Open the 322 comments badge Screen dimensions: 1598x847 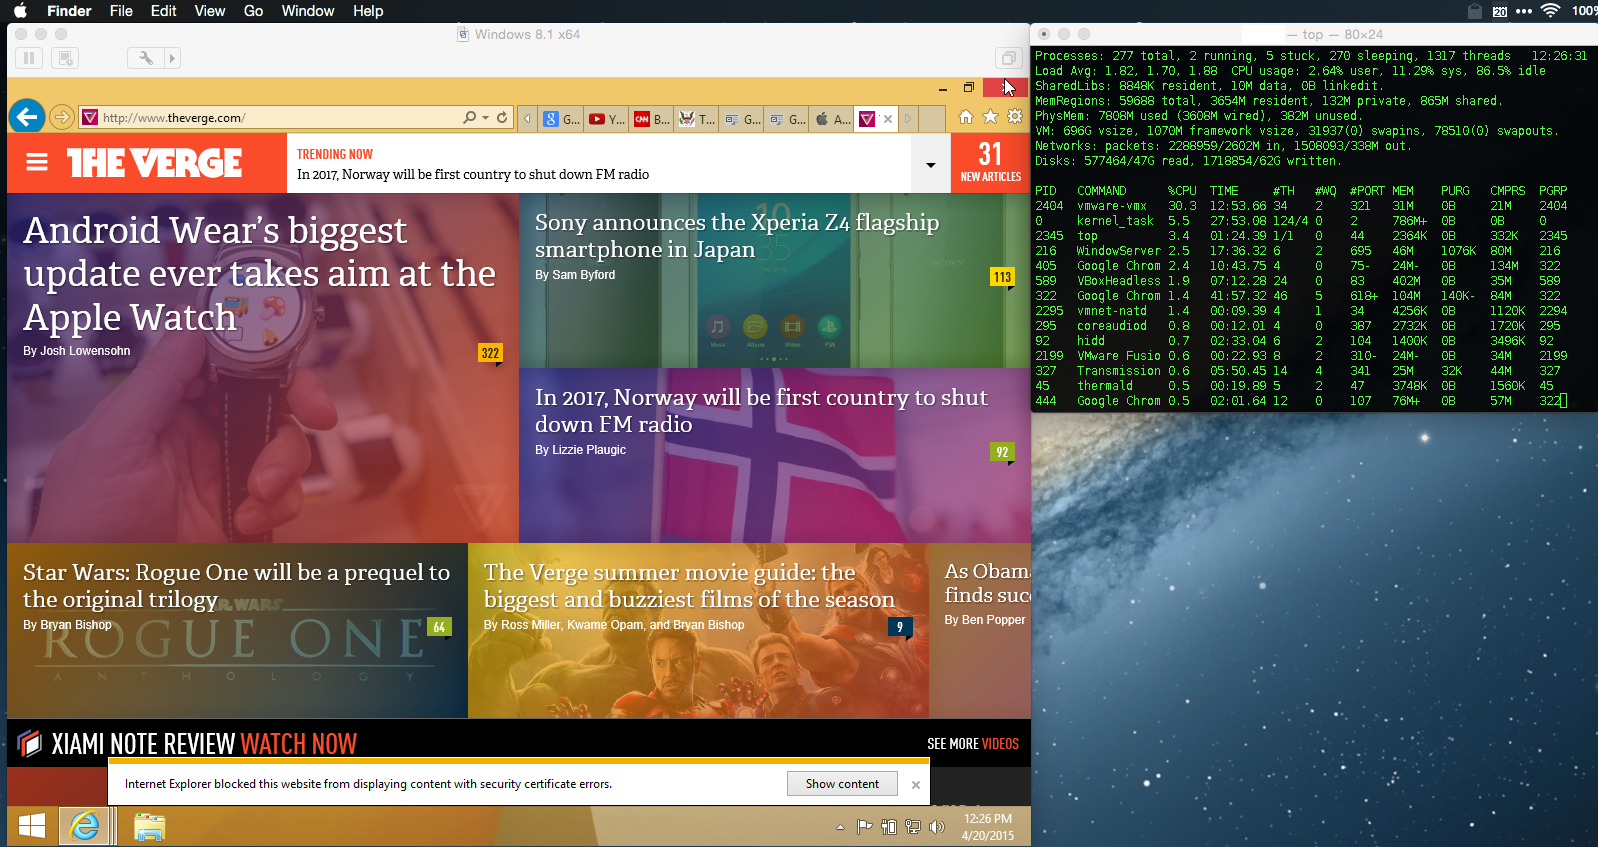(490, 353)
